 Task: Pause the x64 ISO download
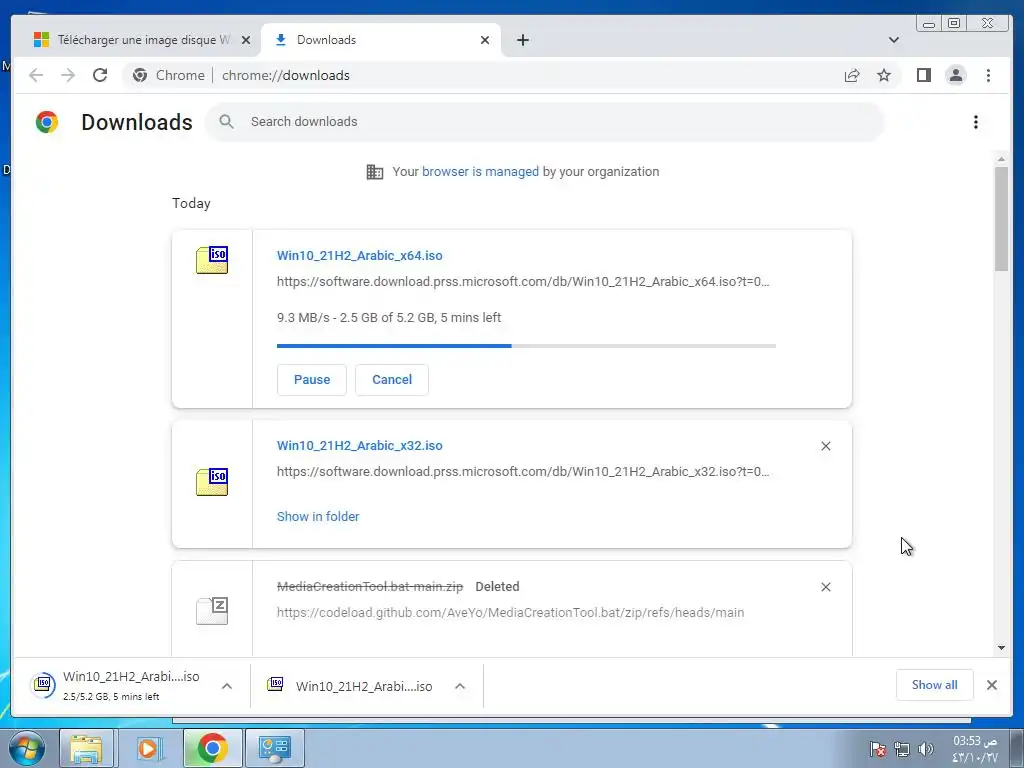[312, 379]
